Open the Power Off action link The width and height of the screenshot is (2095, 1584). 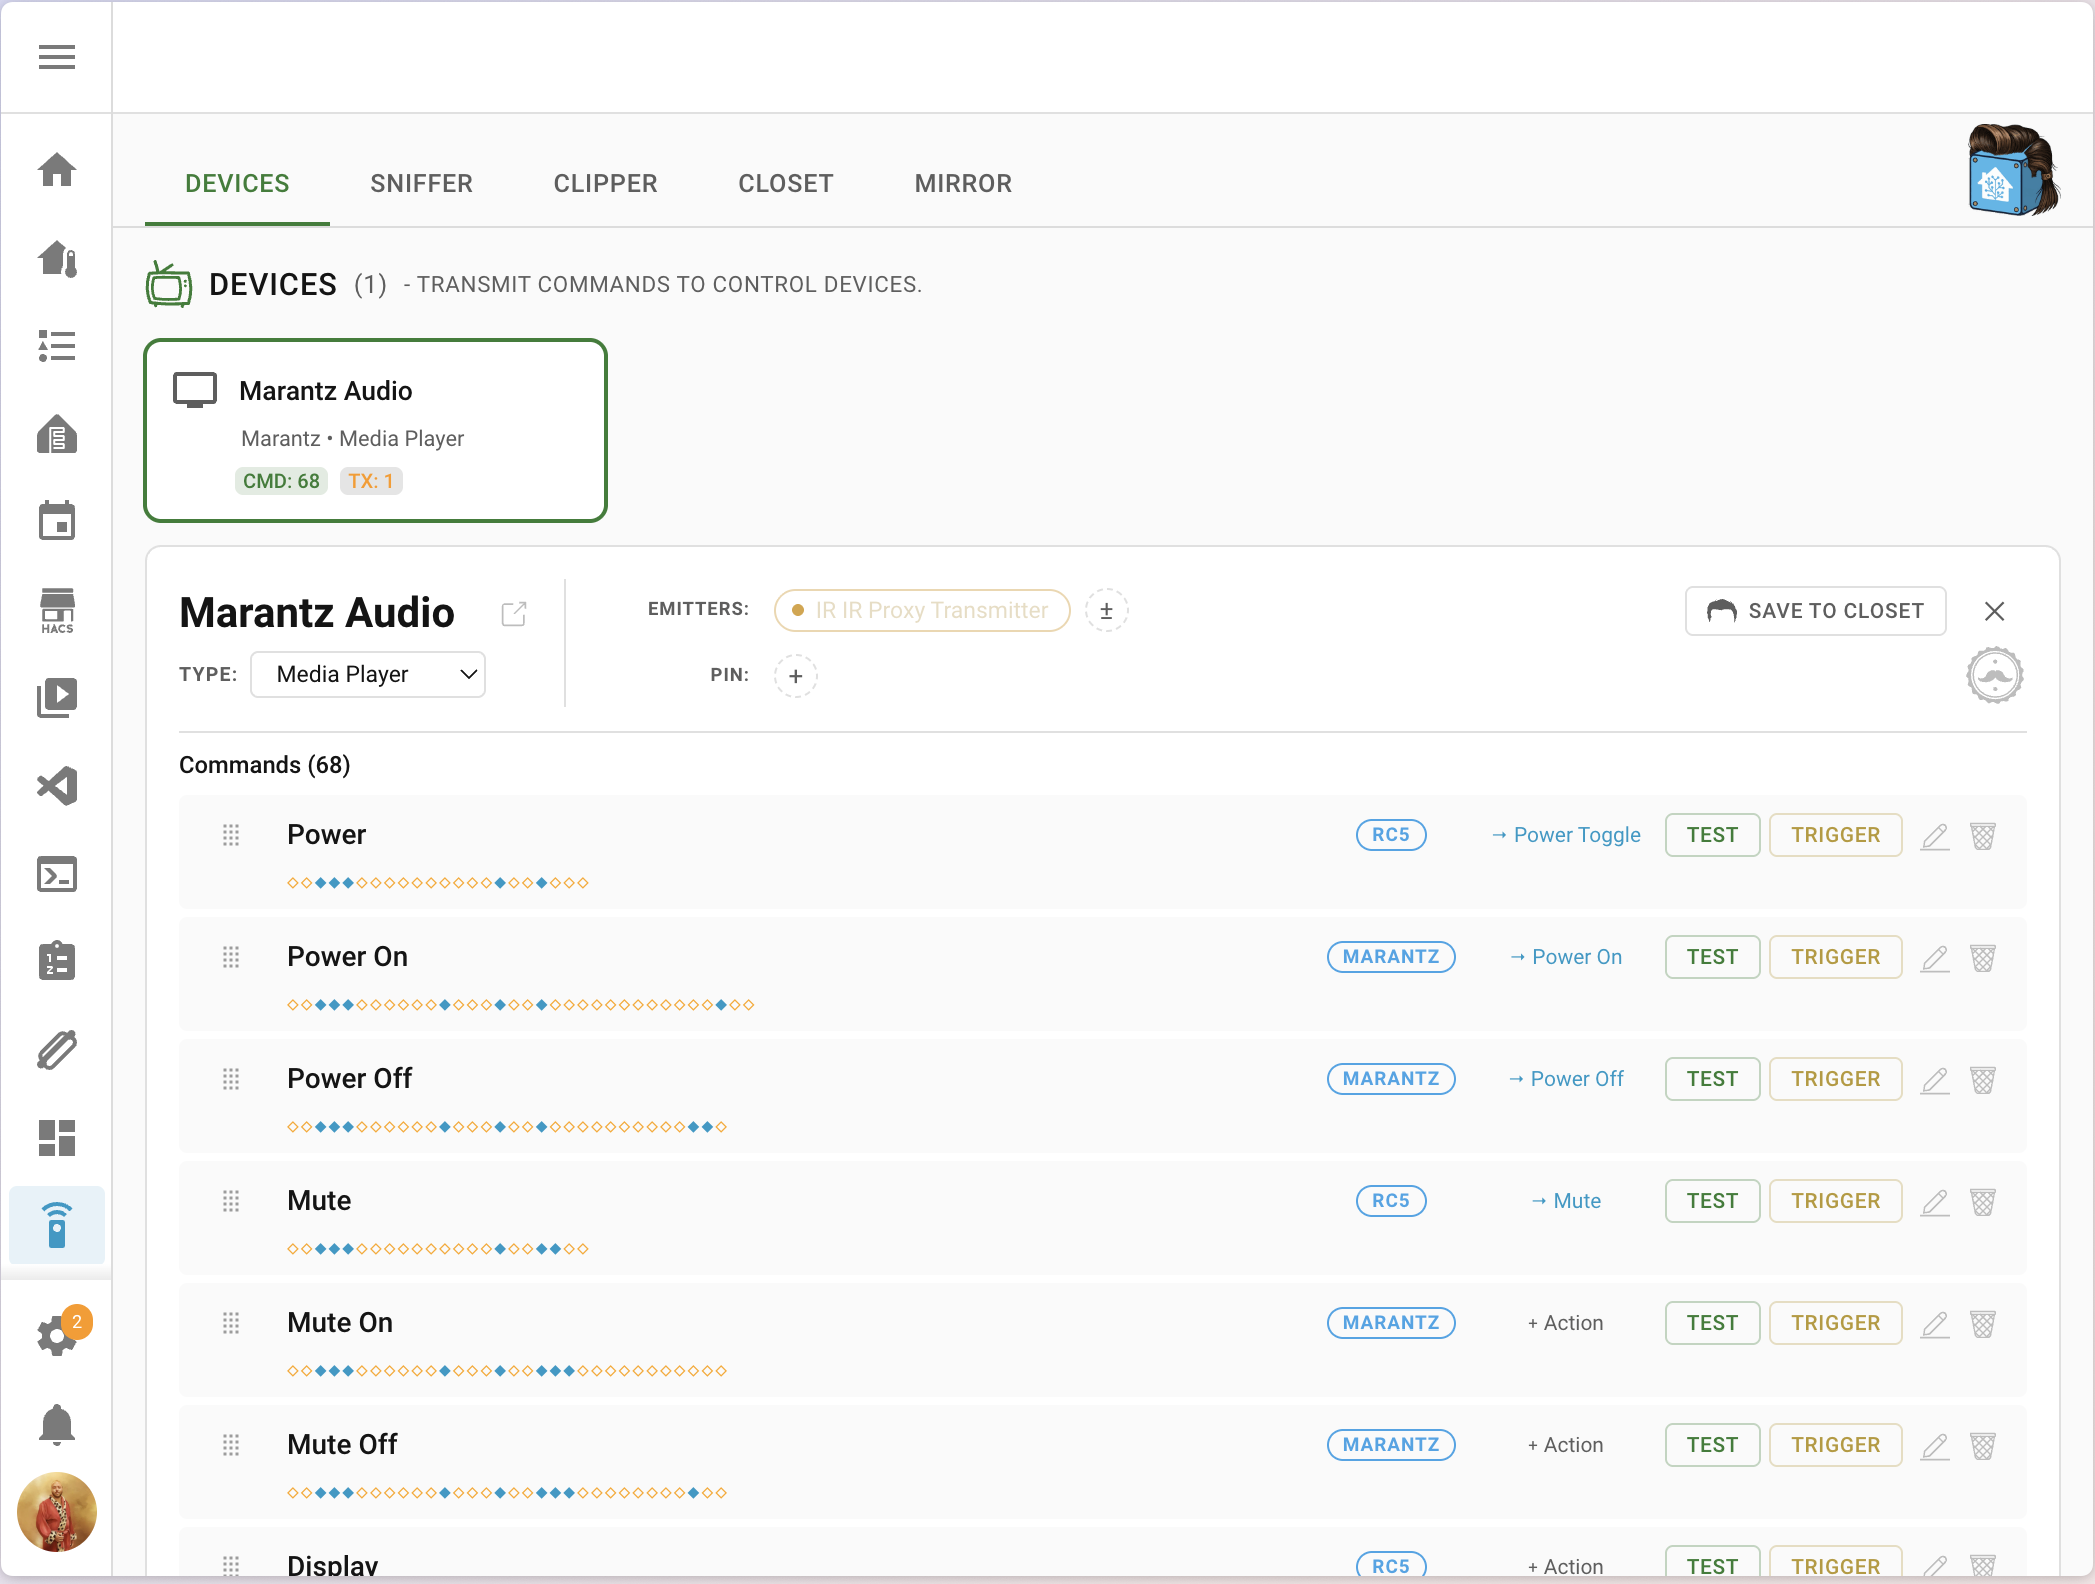pyautogui.click(x=1565, y=1079)
